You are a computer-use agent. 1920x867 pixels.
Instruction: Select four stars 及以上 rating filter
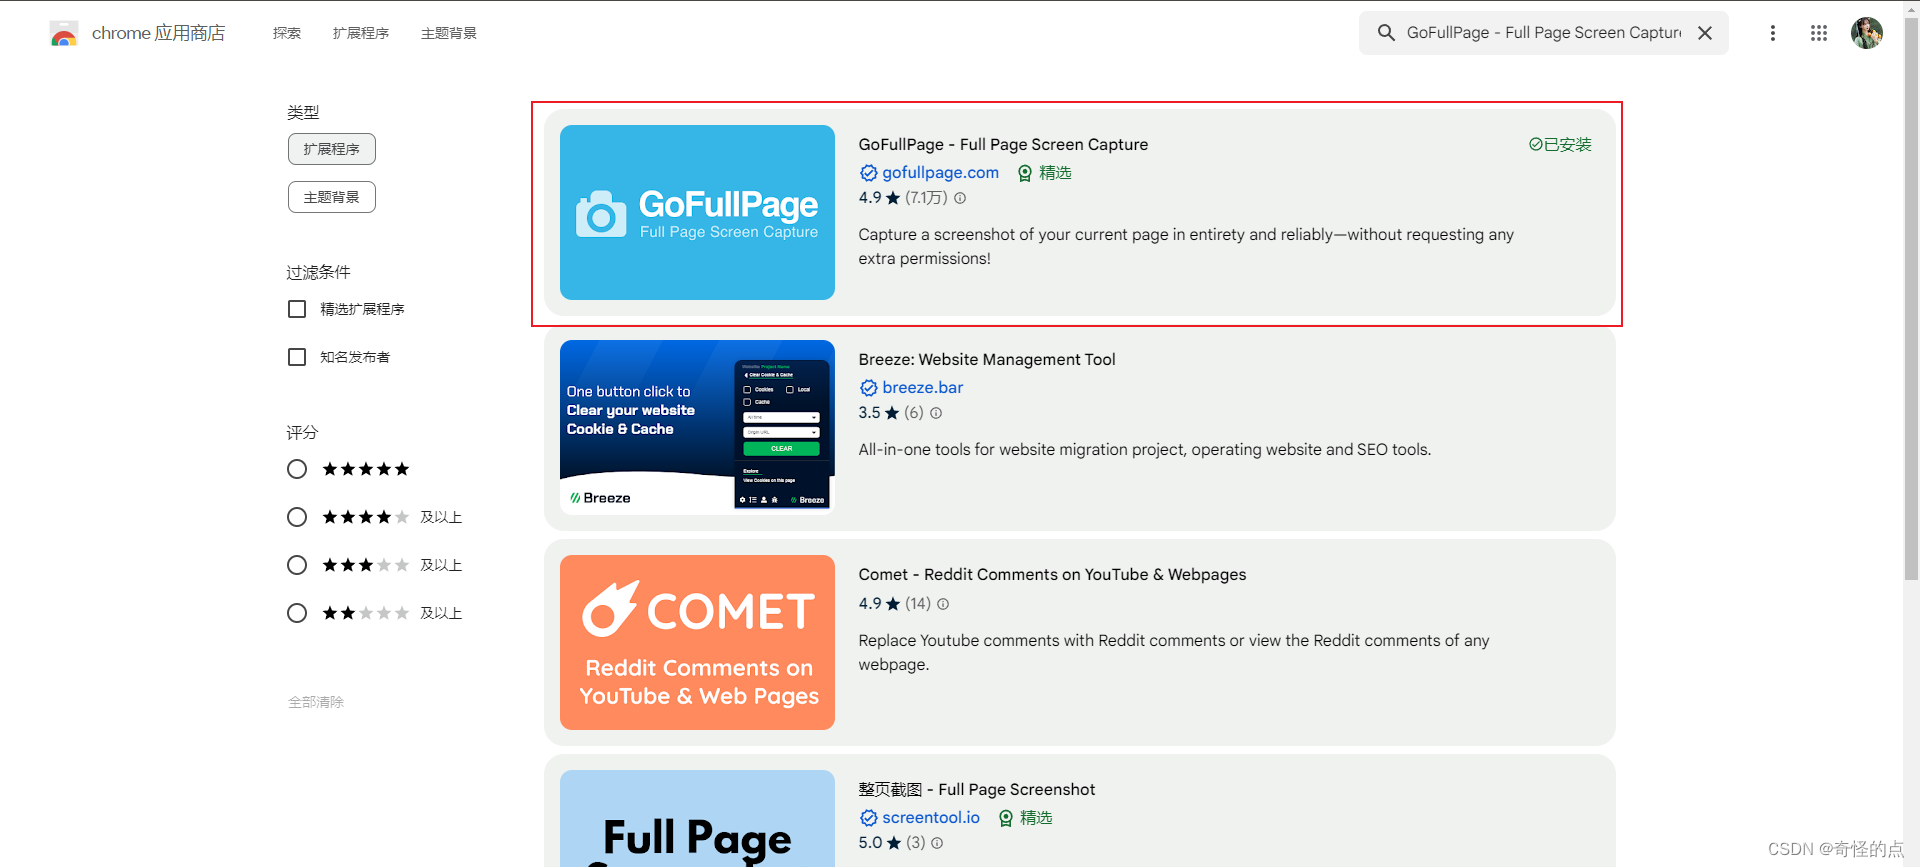(297, 517)
